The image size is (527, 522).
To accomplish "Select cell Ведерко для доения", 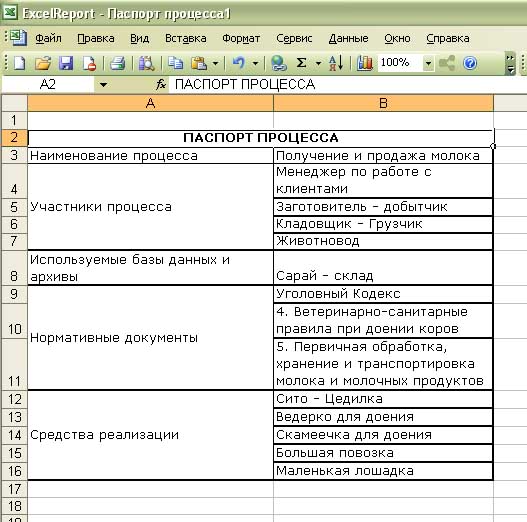I will click(x=383, y=417).
